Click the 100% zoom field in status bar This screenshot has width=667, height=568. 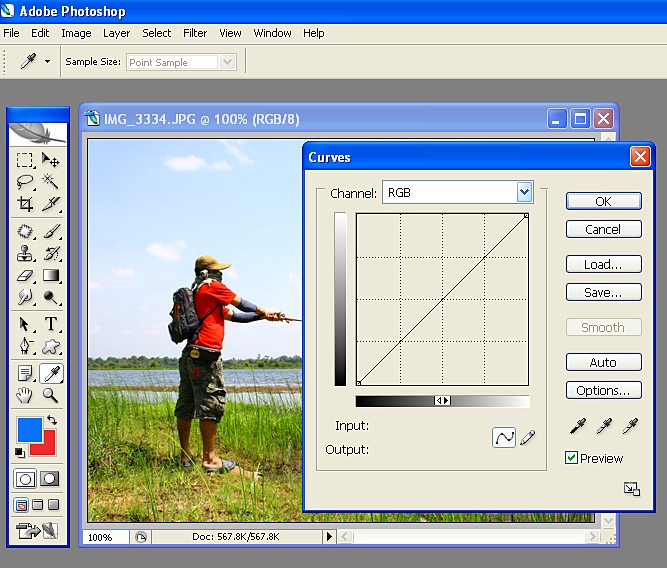(x=106, y=537)
